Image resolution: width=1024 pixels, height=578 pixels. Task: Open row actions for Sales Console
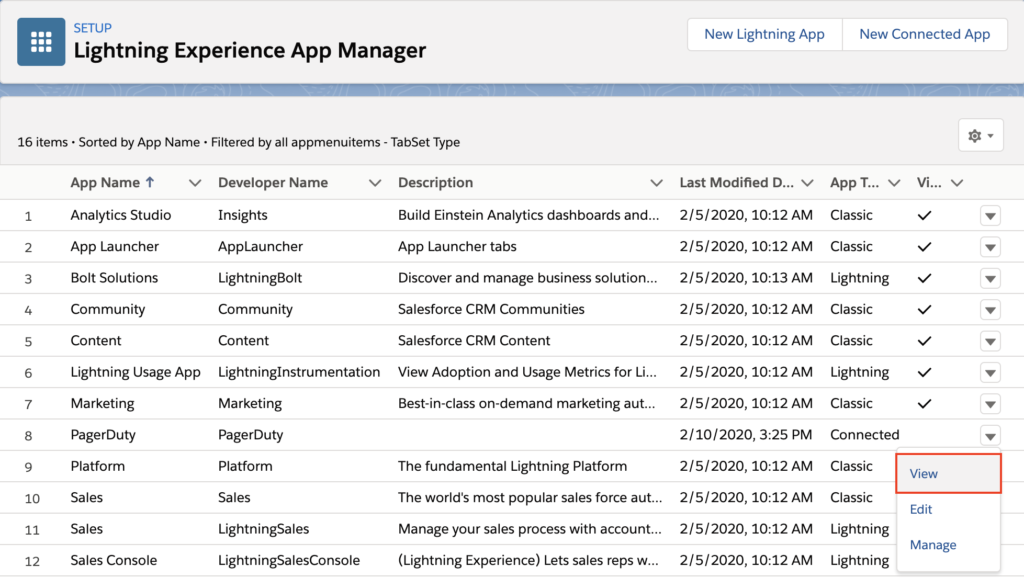990,560
